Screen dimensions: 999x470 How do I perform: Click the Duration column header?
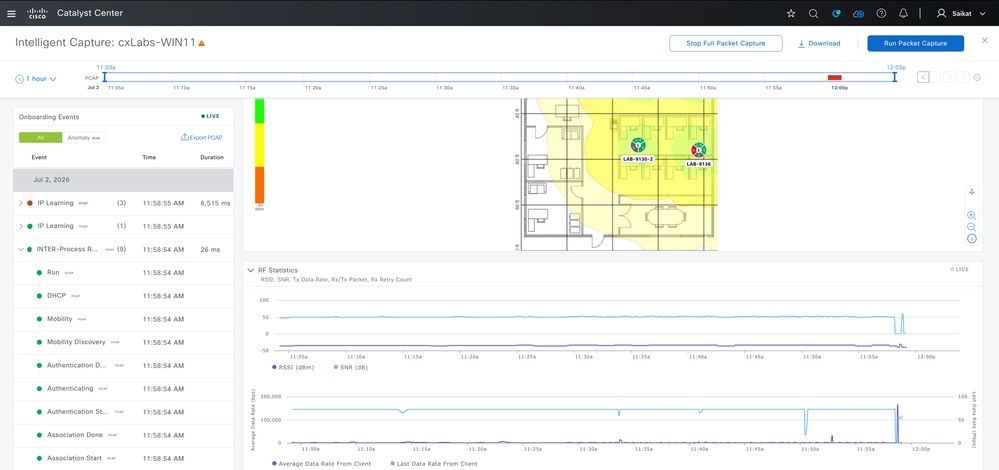point(212,157)
